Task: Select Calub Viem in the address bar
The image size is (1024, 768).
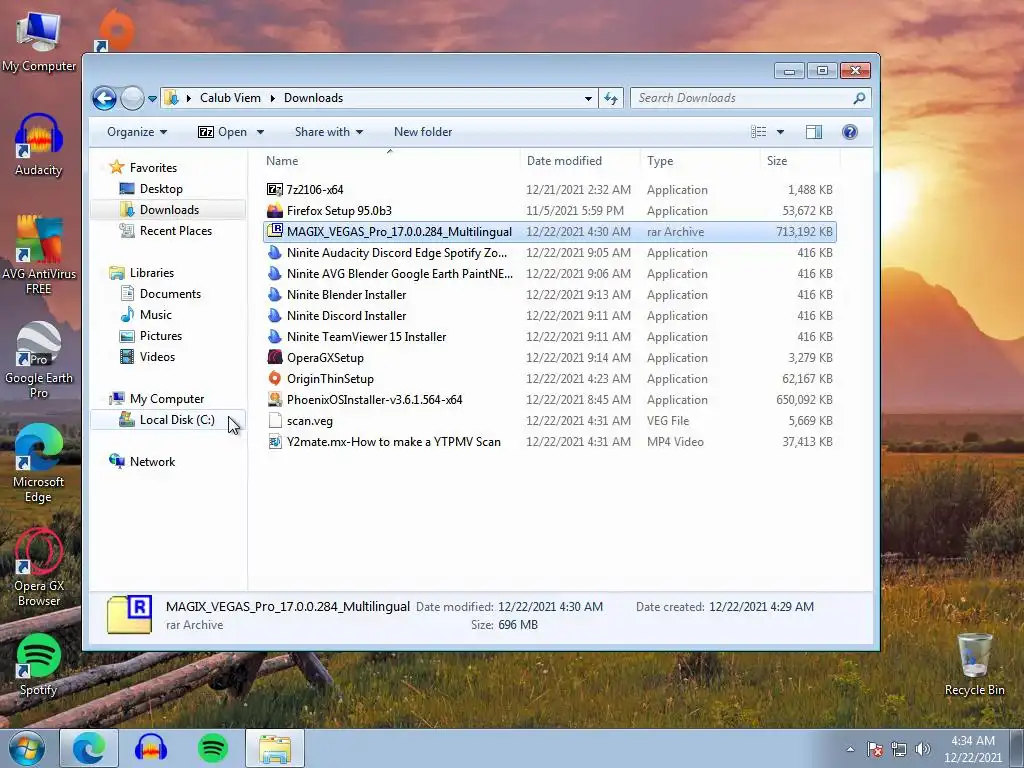Action: [x=230, y=98]
